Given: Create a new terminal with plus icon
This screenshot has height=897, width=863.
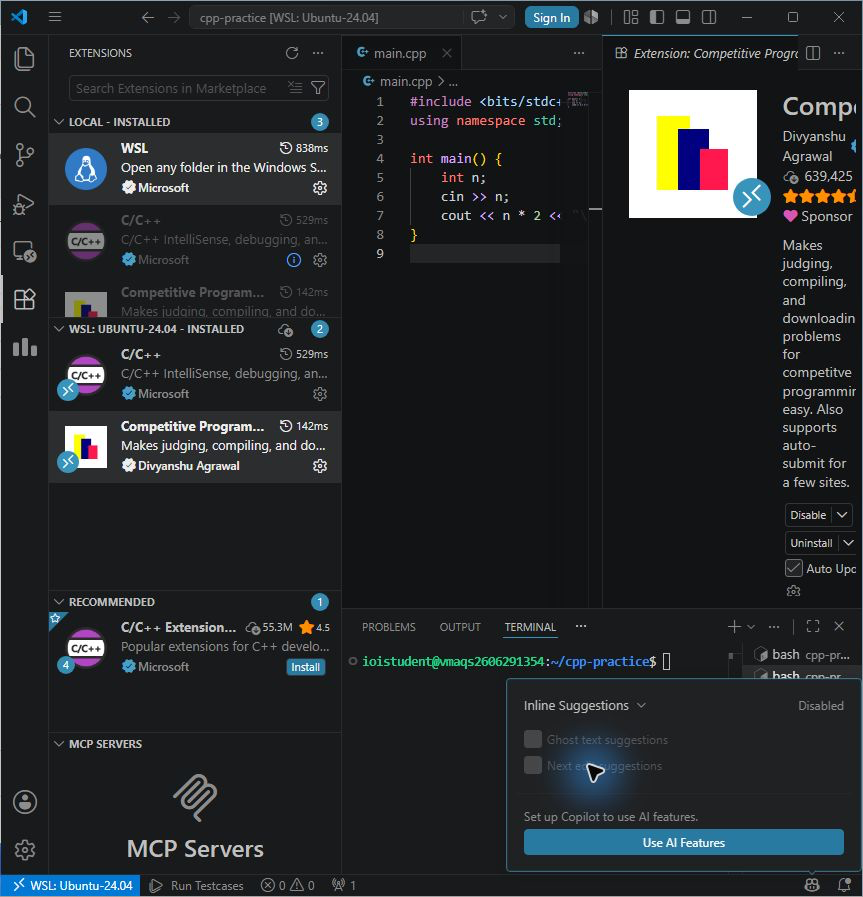Looking at the screenshot, I should tap(734, 626).
